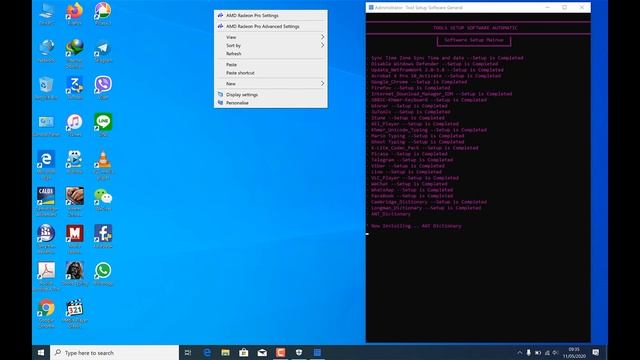Viewport: 640px width, 360px height.
Task: Switch to the console window taskbar icon
Action: click(317, 353)
